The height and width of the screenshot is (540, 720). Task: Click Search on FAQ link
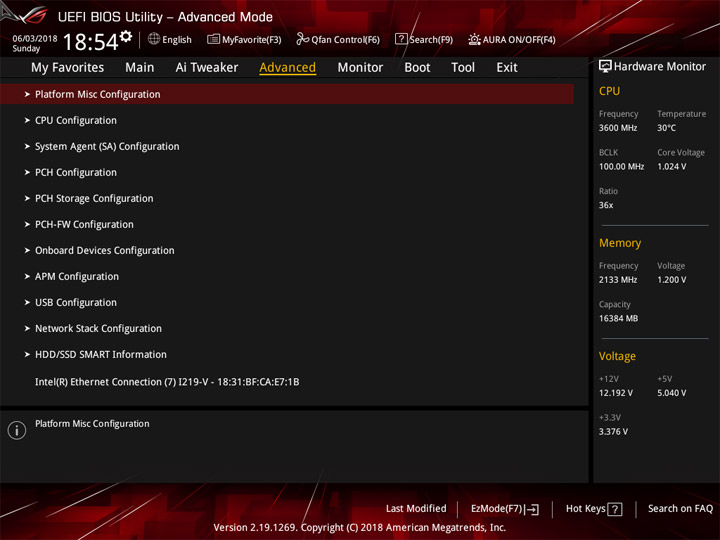[x=681, y=509]
